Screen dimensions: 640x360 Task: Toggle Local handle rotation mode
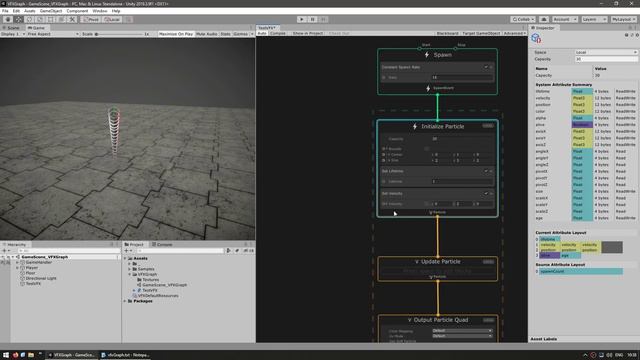coord(111,19)
